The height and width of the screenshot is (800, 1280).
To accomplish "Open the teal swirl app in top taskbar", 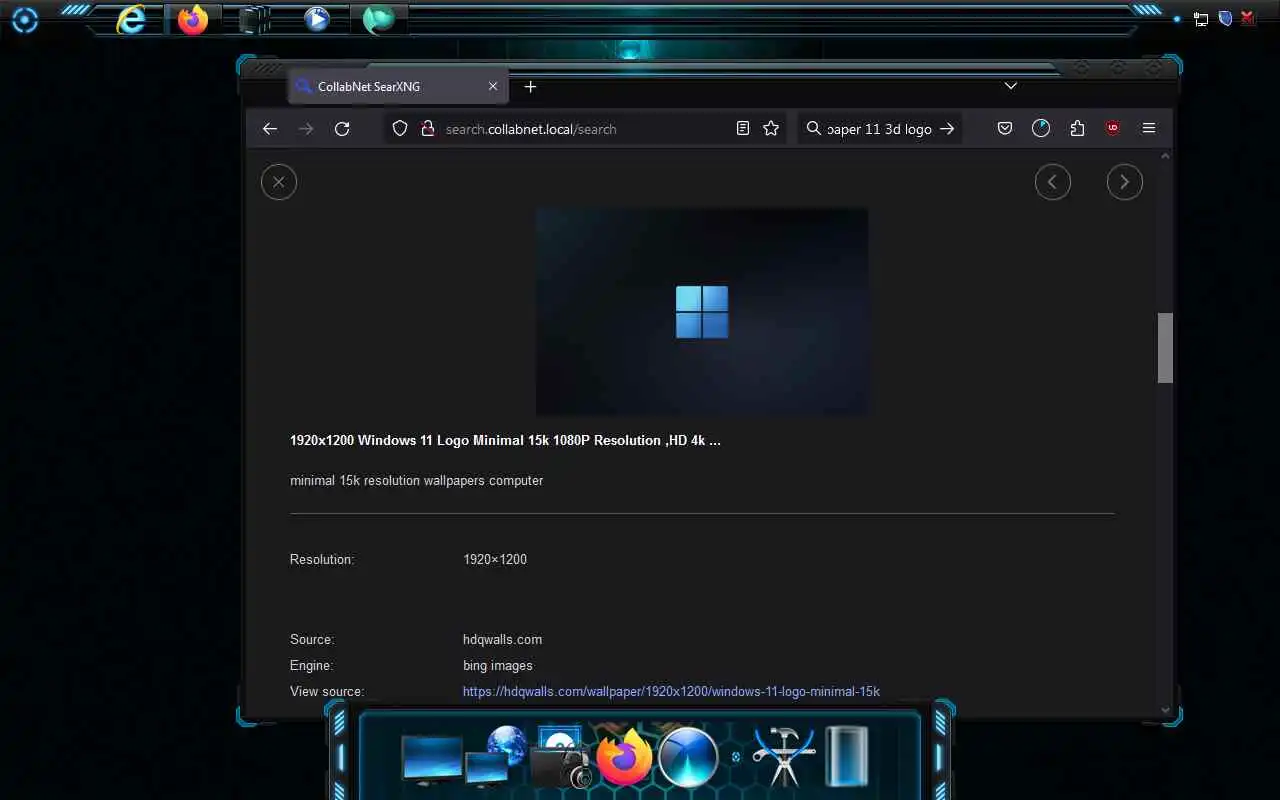I will 378,19.
